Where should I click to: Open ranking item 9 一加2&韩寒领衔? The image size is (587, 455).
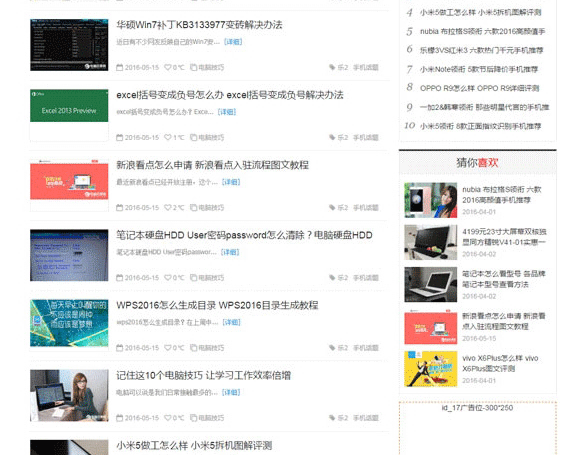[484, 107]
